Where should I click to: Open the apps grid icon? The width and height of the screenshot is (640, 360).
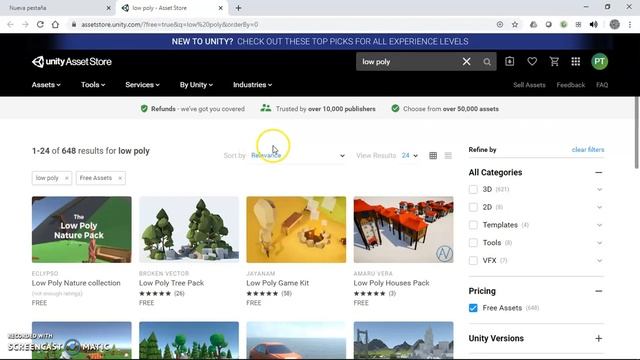click(576, 61)
